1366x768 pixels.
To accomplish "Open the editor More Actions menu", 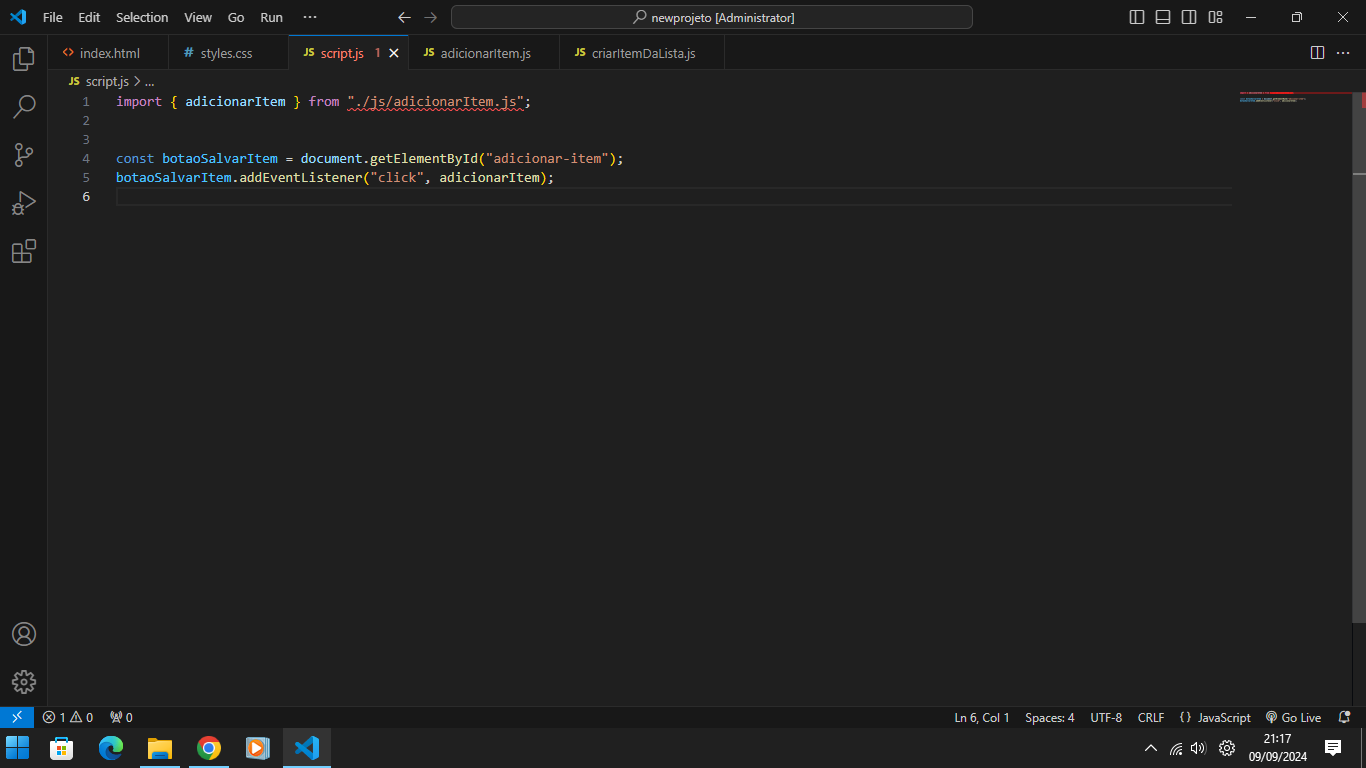I will click(x=1343, y=53).
